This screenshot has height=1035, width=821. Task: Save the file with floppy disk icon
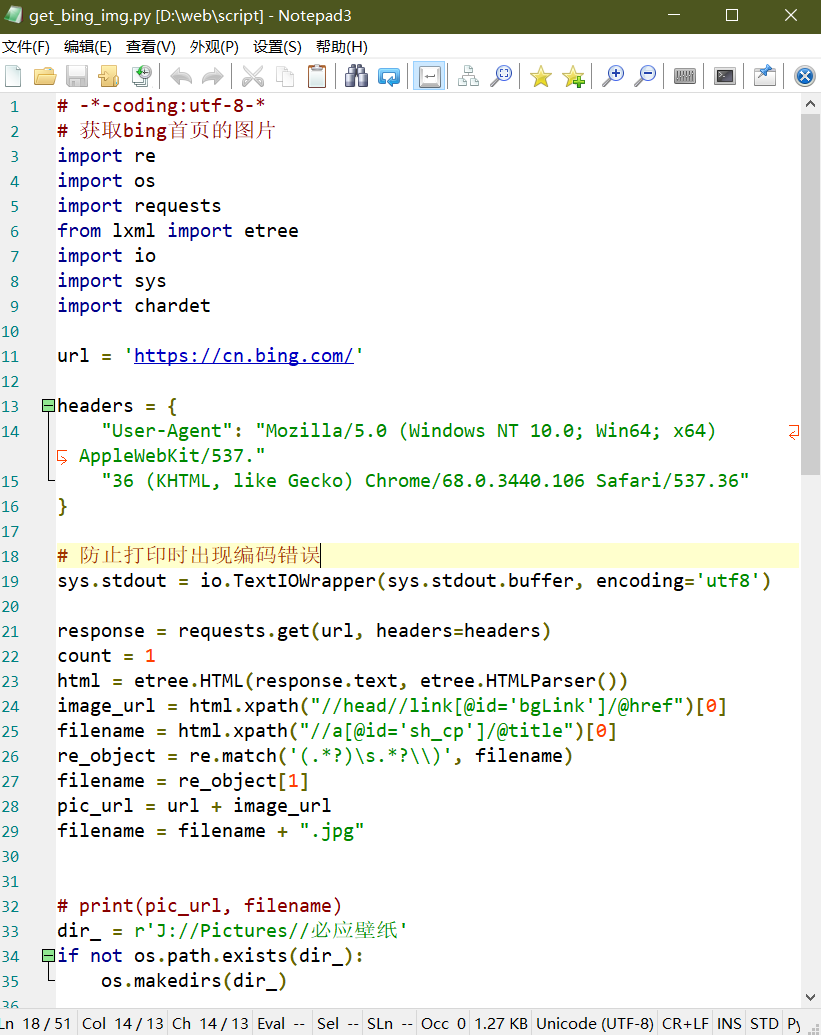coord(77,77)
